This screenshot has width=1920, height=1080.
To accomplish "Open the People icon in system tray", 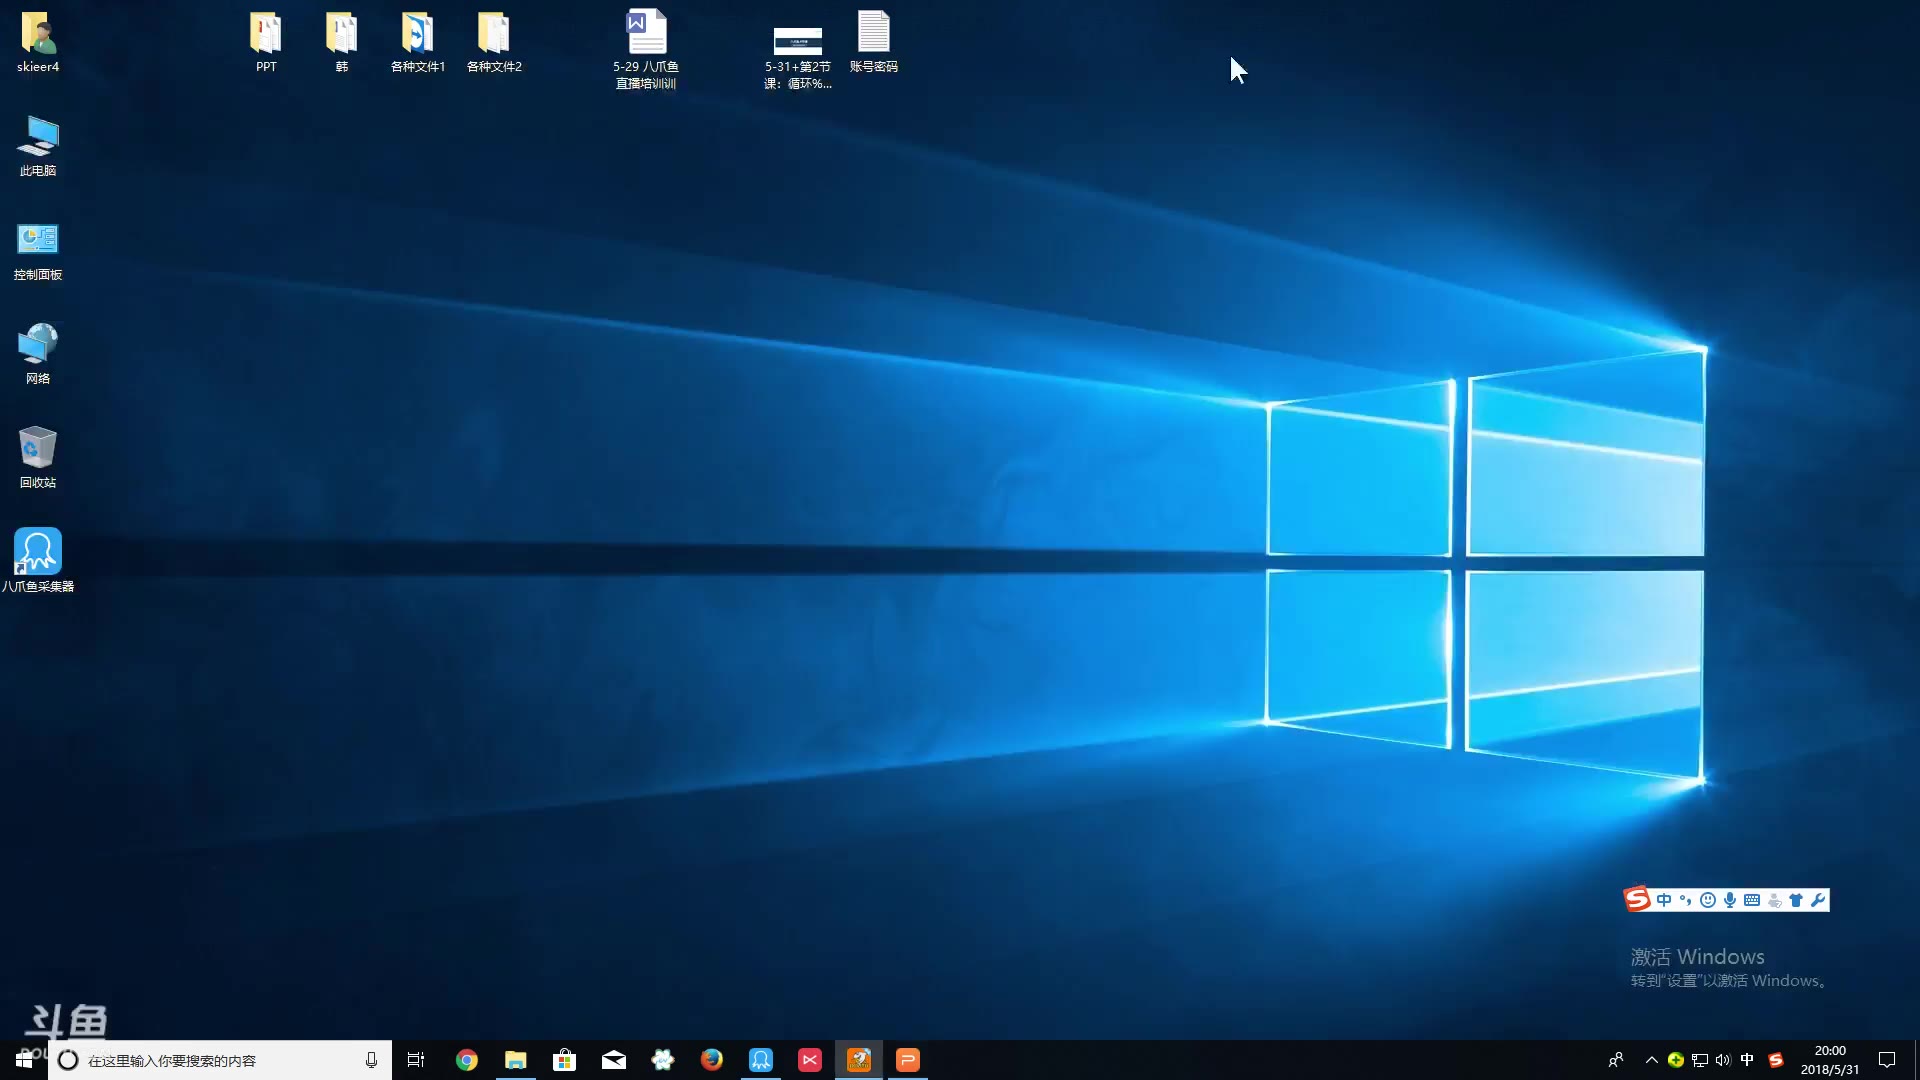I will pos(1616,1060).
